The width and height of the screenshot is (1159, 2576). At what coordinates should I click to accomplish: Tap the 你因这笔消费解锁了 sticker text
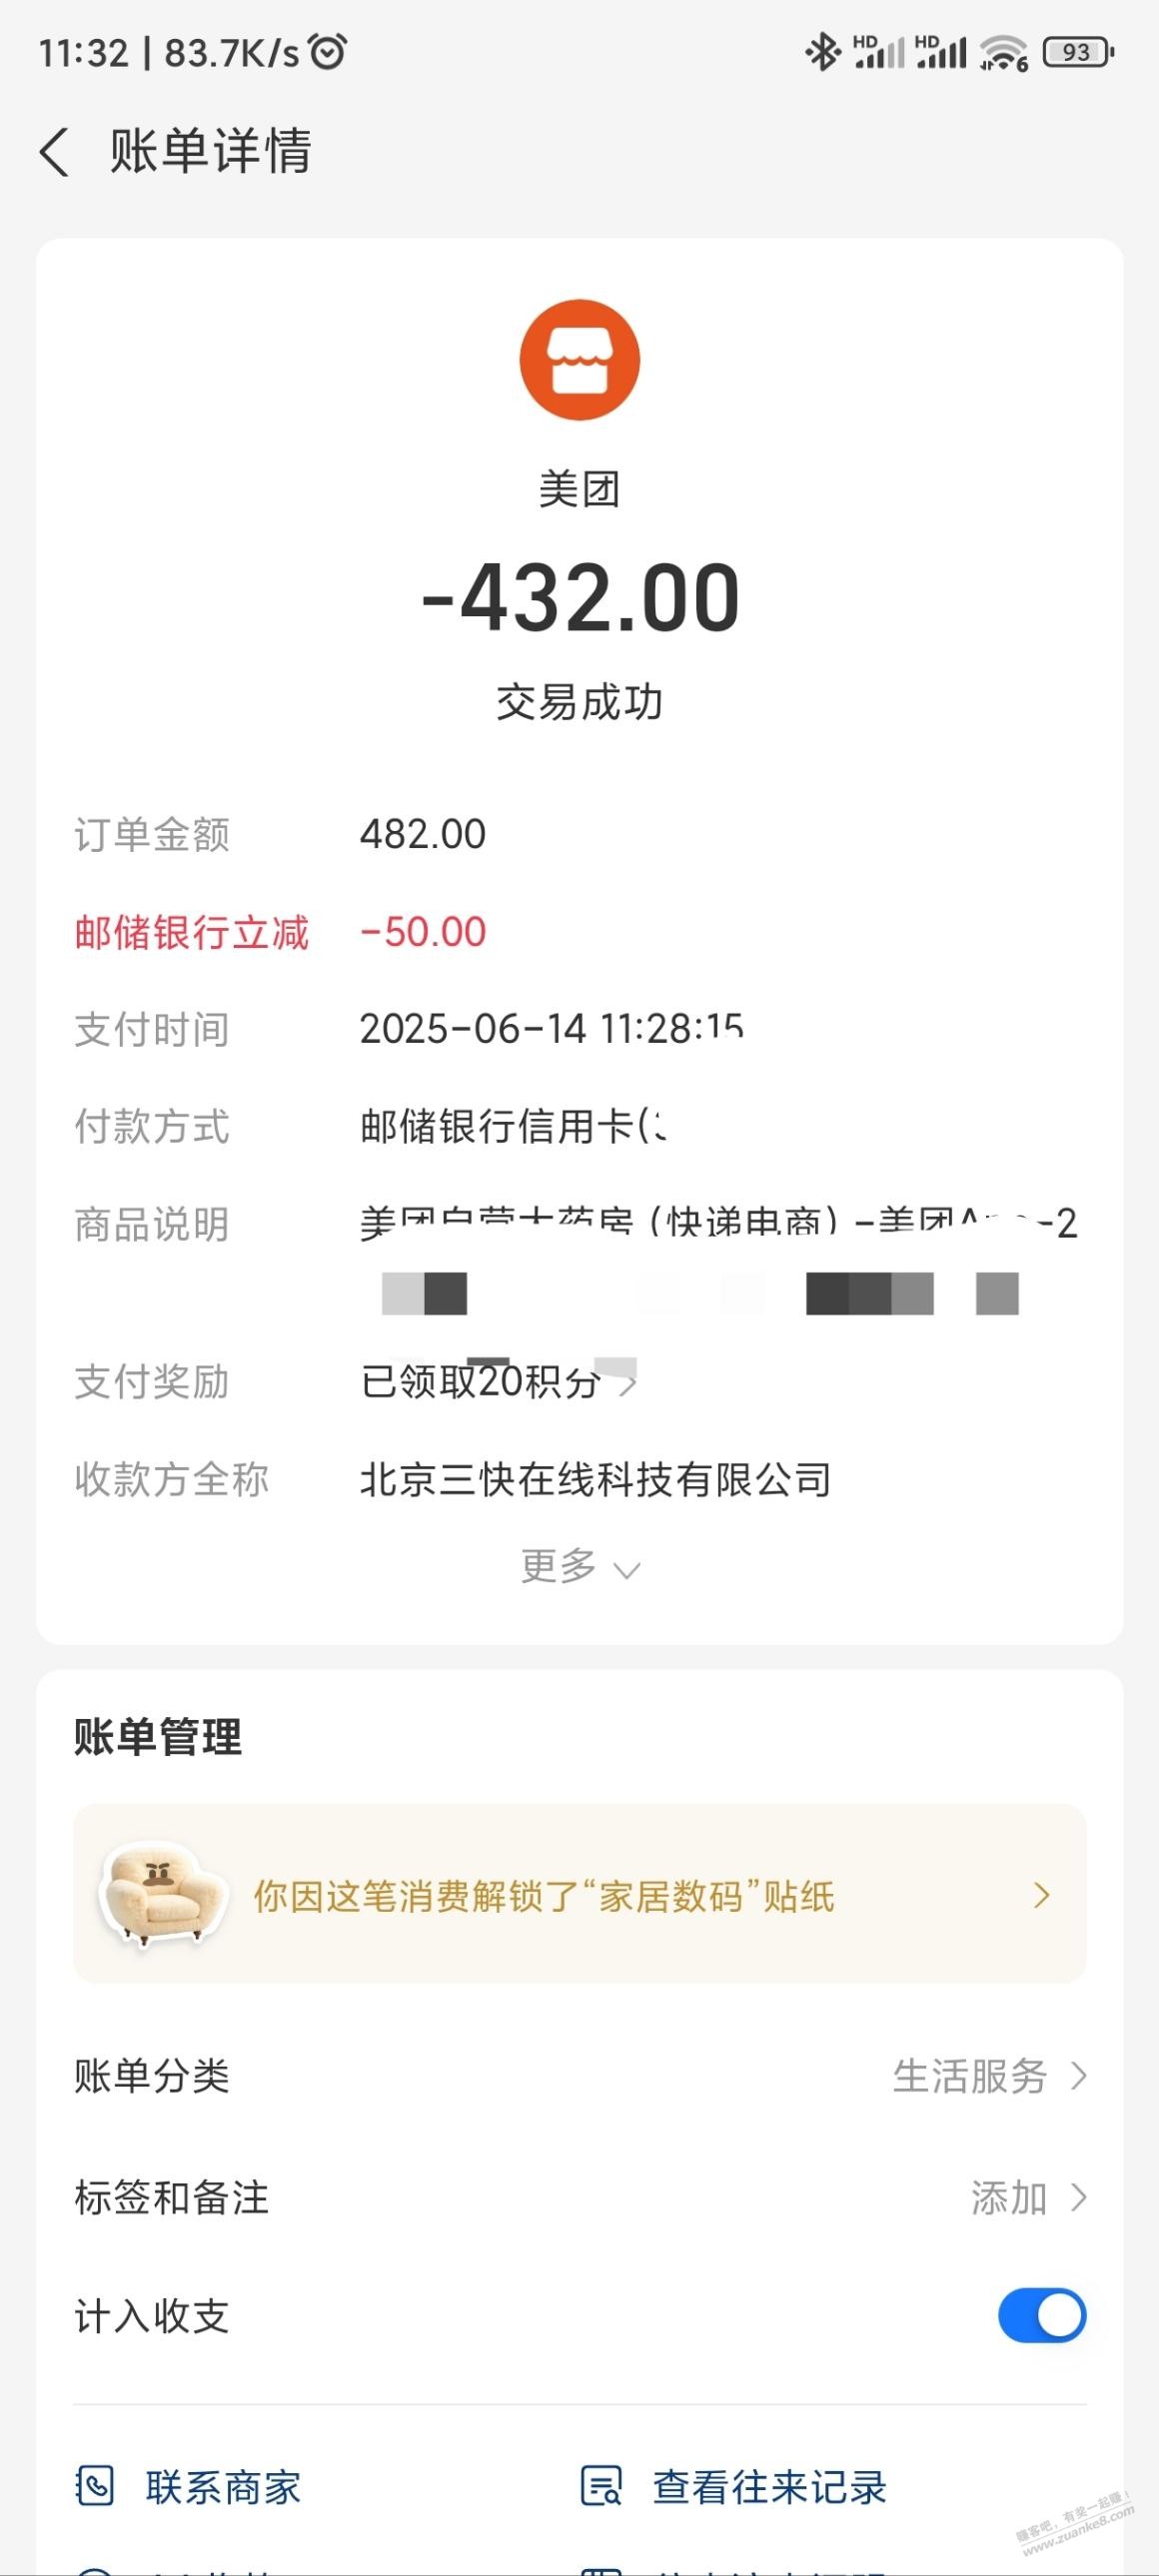(x=544, y=1896)
